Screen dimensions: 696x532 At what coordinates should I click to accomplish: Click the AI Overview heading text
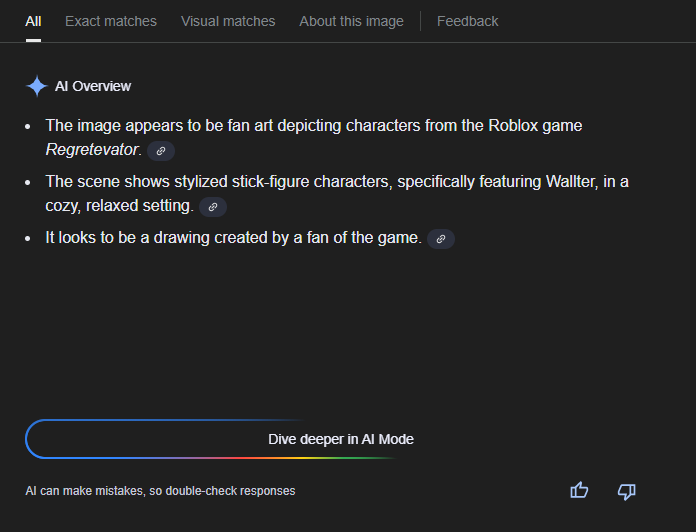tap(93, 86)
